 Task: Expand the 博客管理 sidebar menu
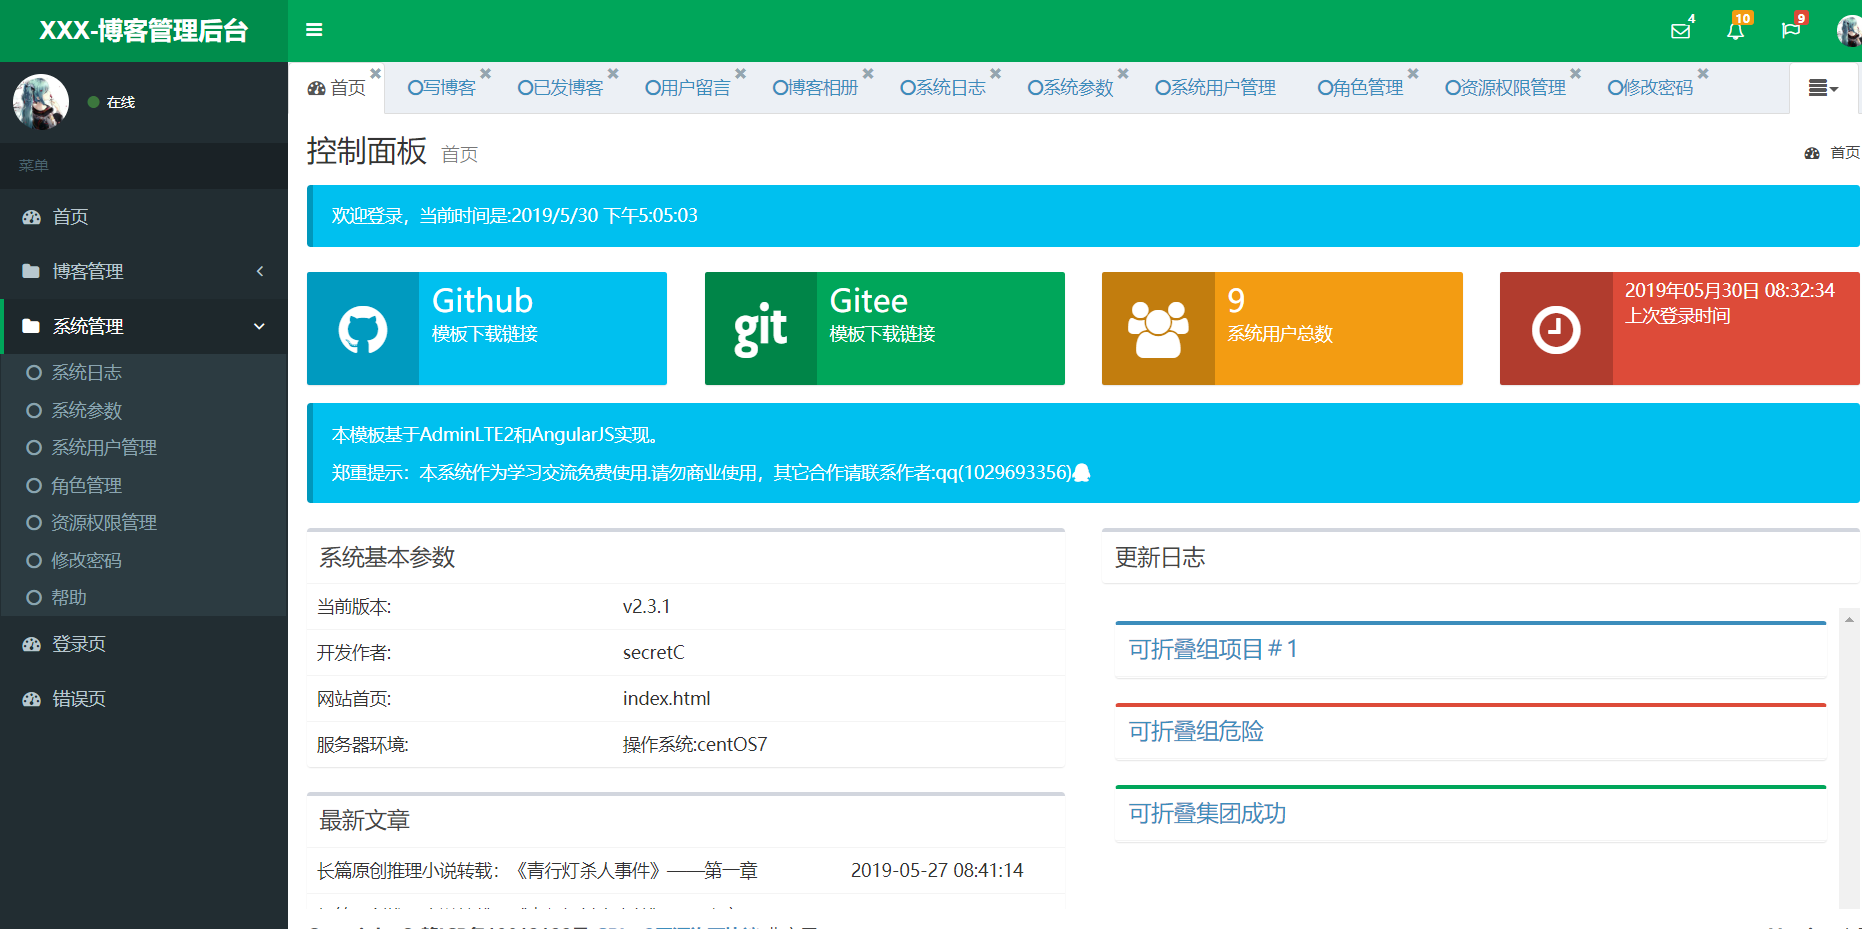[x=144, y=272]
